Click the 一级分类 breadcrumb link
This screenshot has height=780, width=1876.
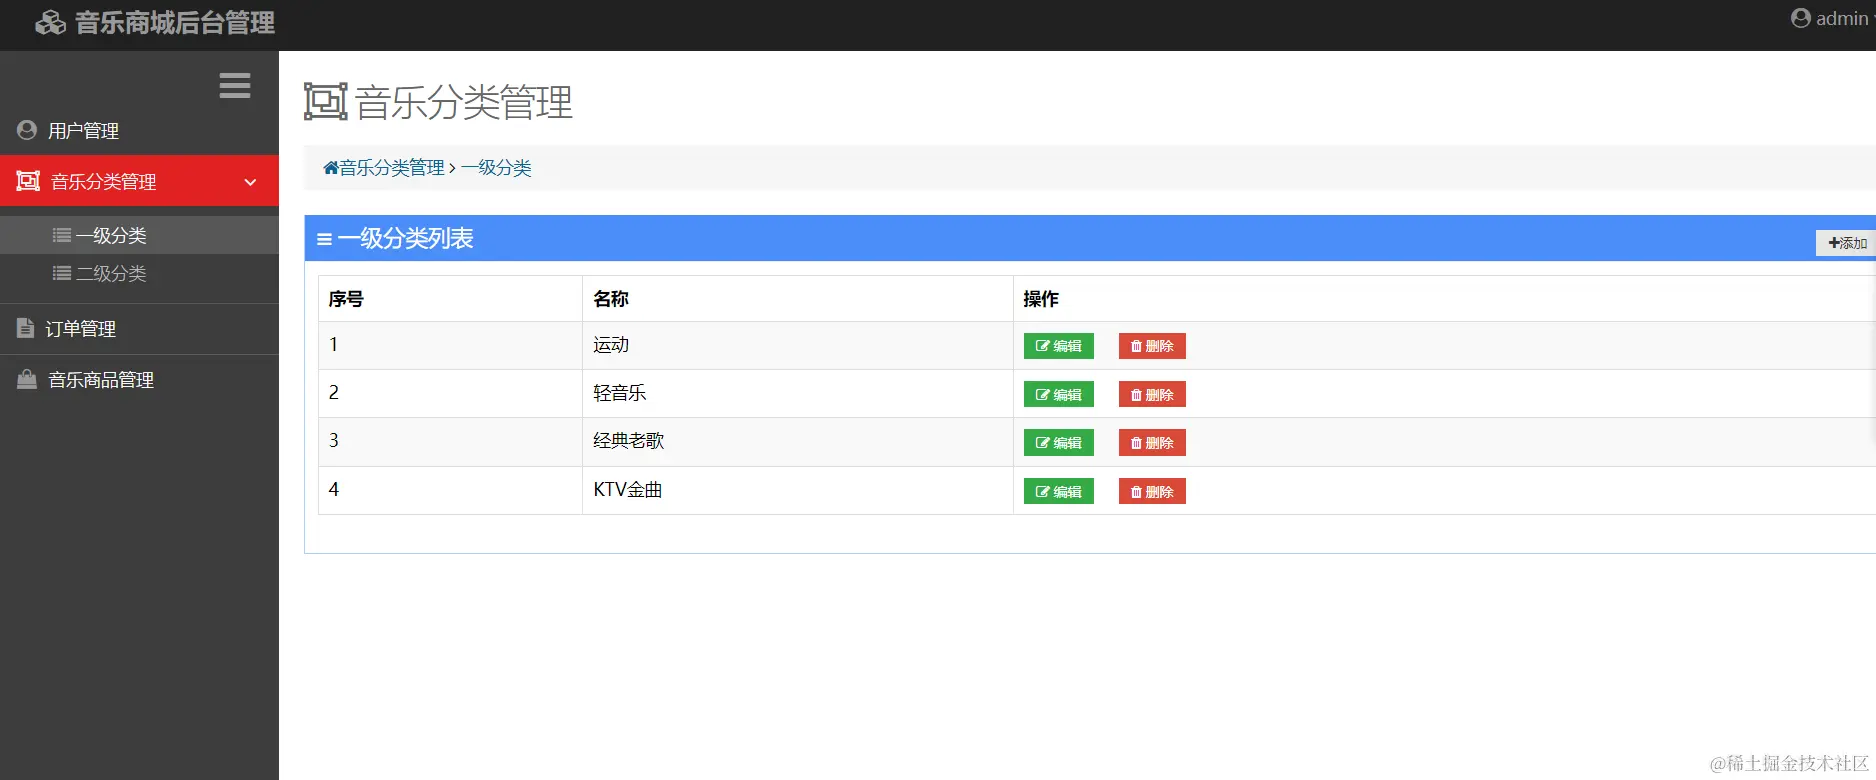(x=496, y=168)
